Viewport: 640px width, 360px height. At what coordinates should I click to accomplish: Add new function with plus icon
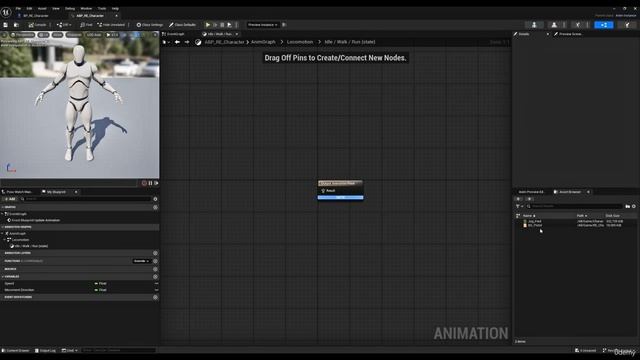(x=155, y=261)
